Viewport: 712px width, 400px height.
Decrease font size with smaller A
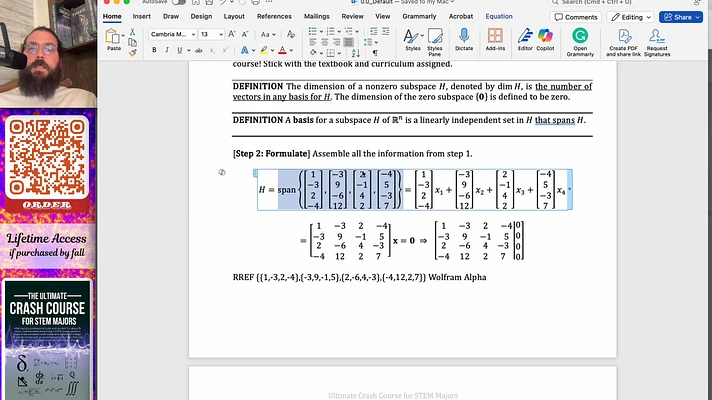click(x=245, y=34)
